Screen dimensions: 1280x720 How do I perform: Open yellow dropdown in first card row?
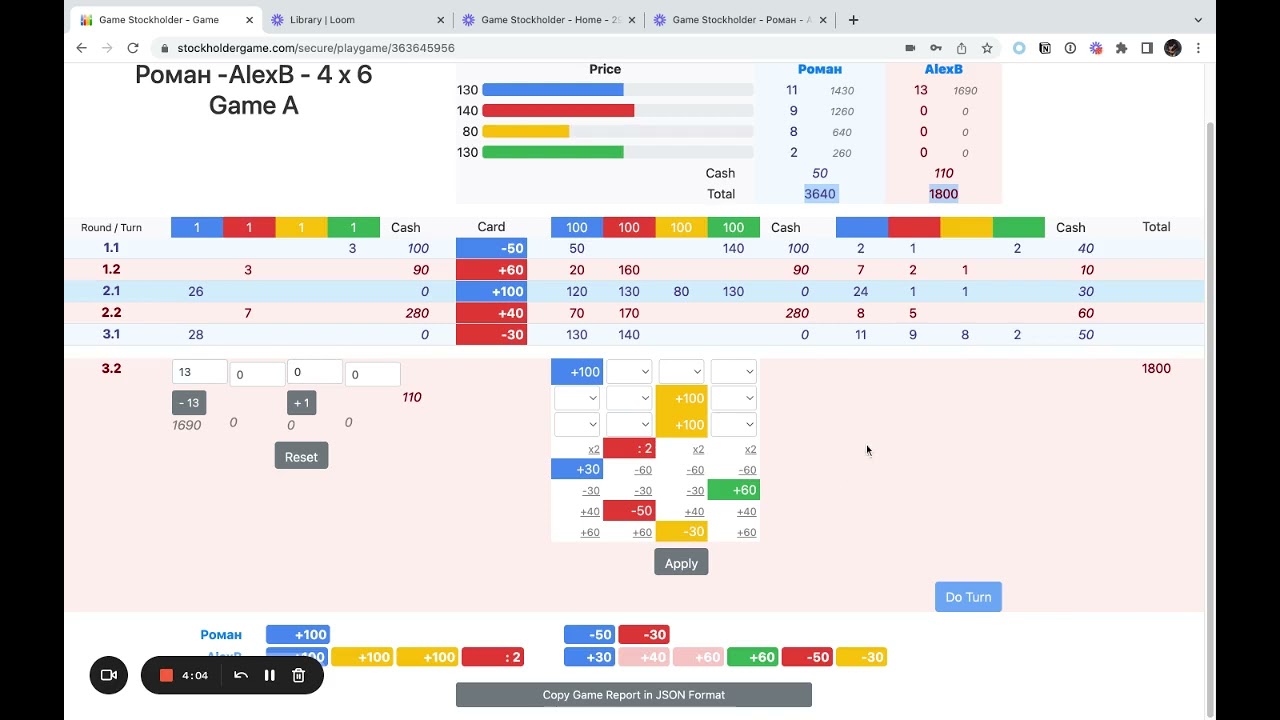point(681,372)
